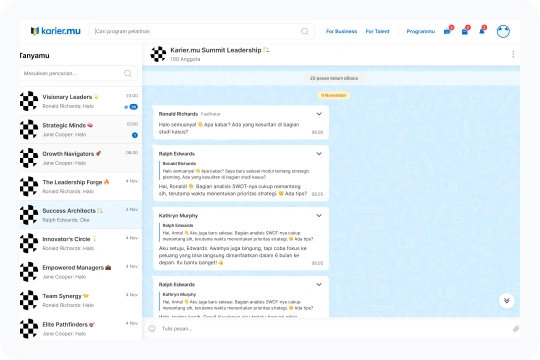This screenshot has width=540, height=360.
Task: Jump to latest messages with double-chevron button
Action: tap(506, 300)
